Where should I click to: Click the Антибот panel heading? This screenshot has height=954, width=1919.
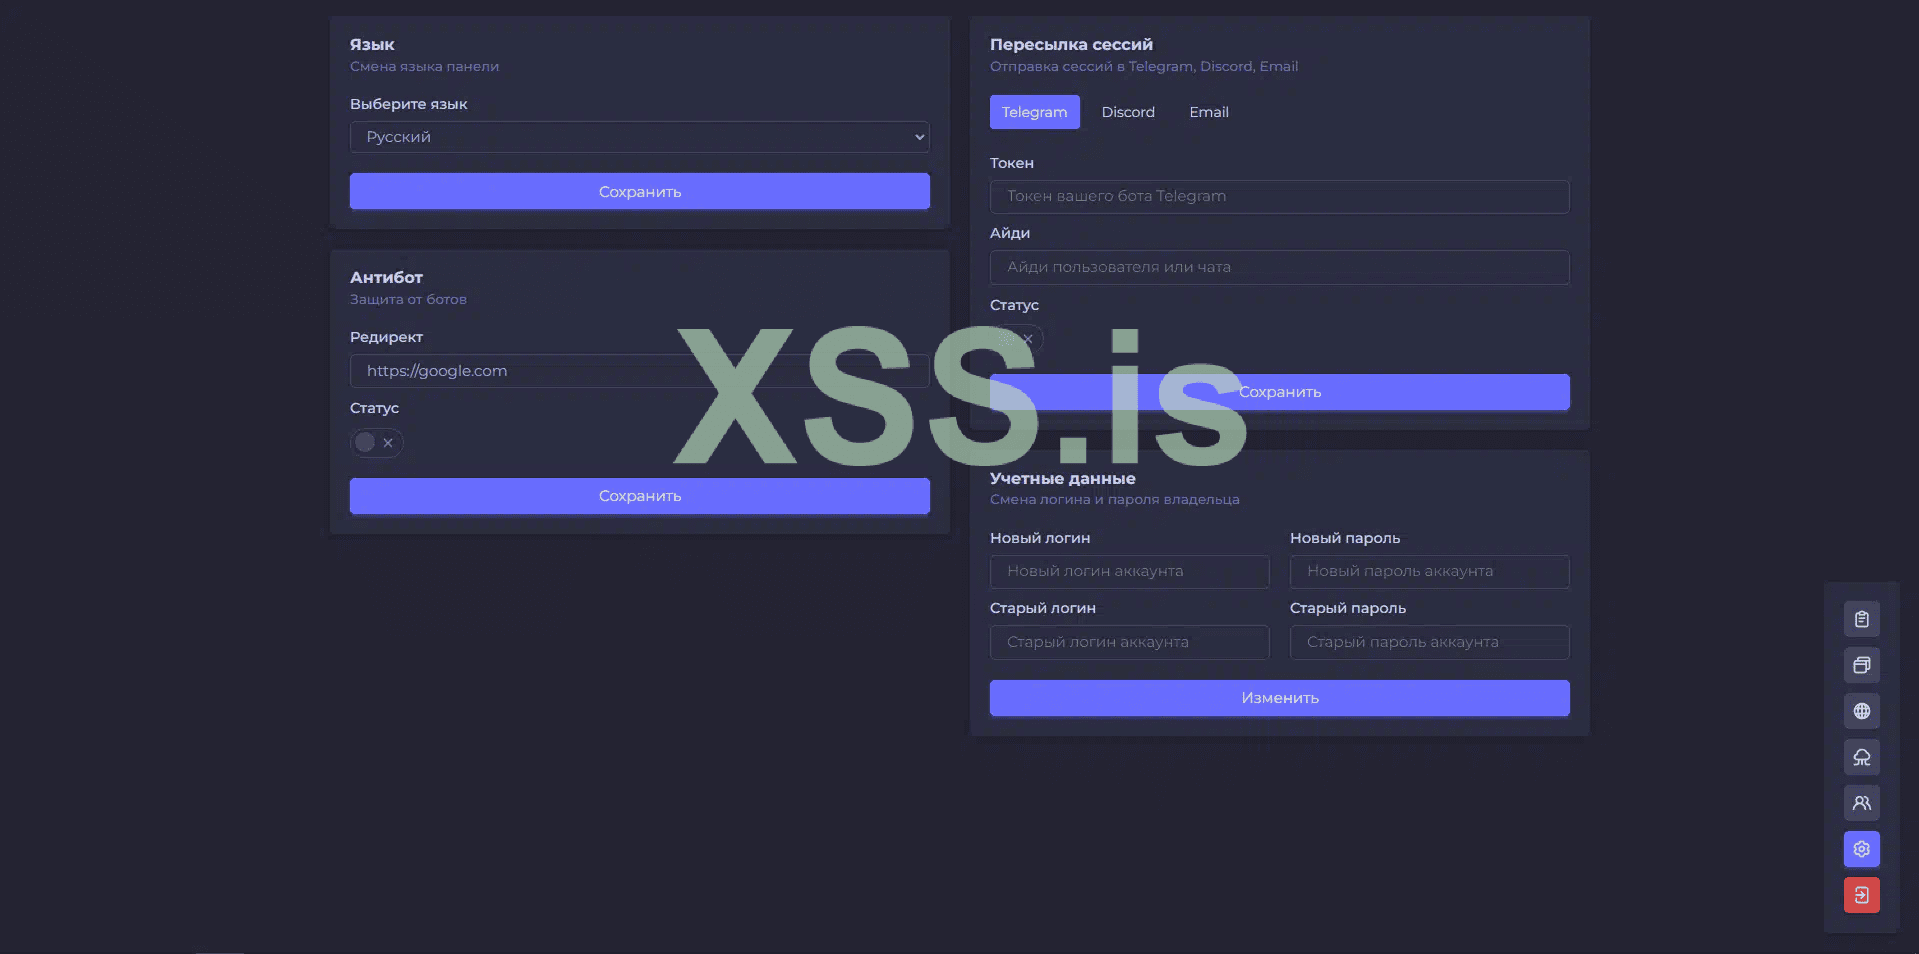[x=386, y=277]
